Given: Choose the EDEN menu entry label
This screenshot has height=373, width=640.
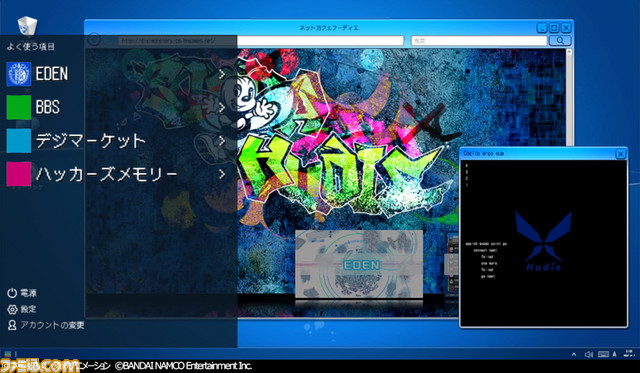Looking at the screenshot, I should (51, 74).
